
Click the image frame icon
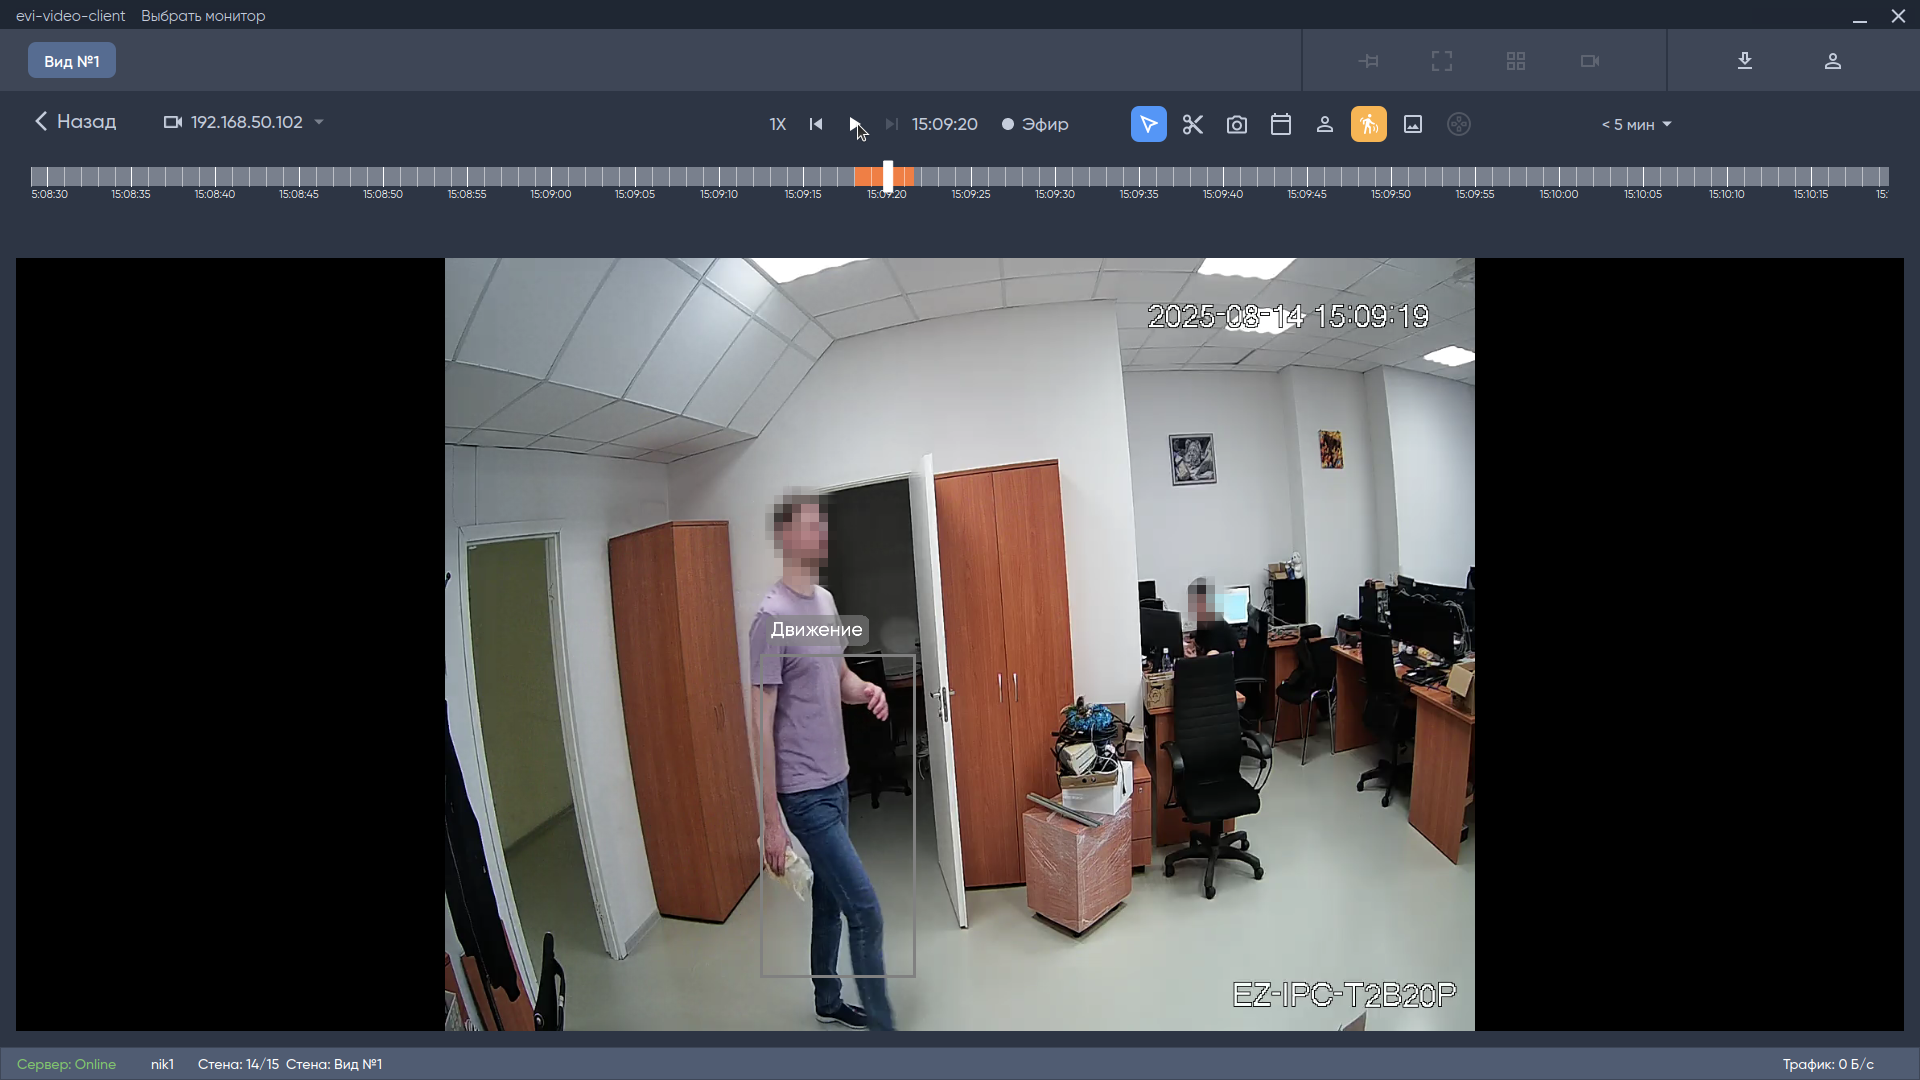click(x=1413, y=124)
